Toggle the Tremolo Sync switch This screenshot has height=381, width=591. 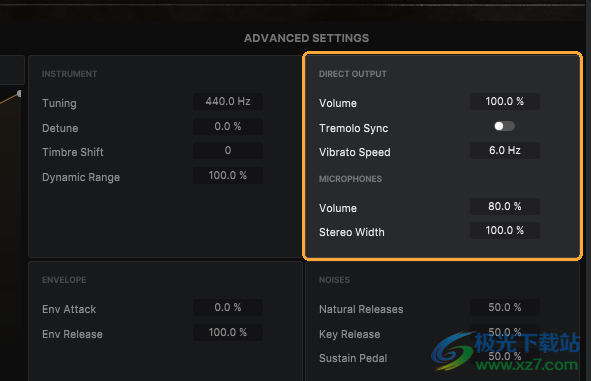pyautogui.click(x=505, y=126)
